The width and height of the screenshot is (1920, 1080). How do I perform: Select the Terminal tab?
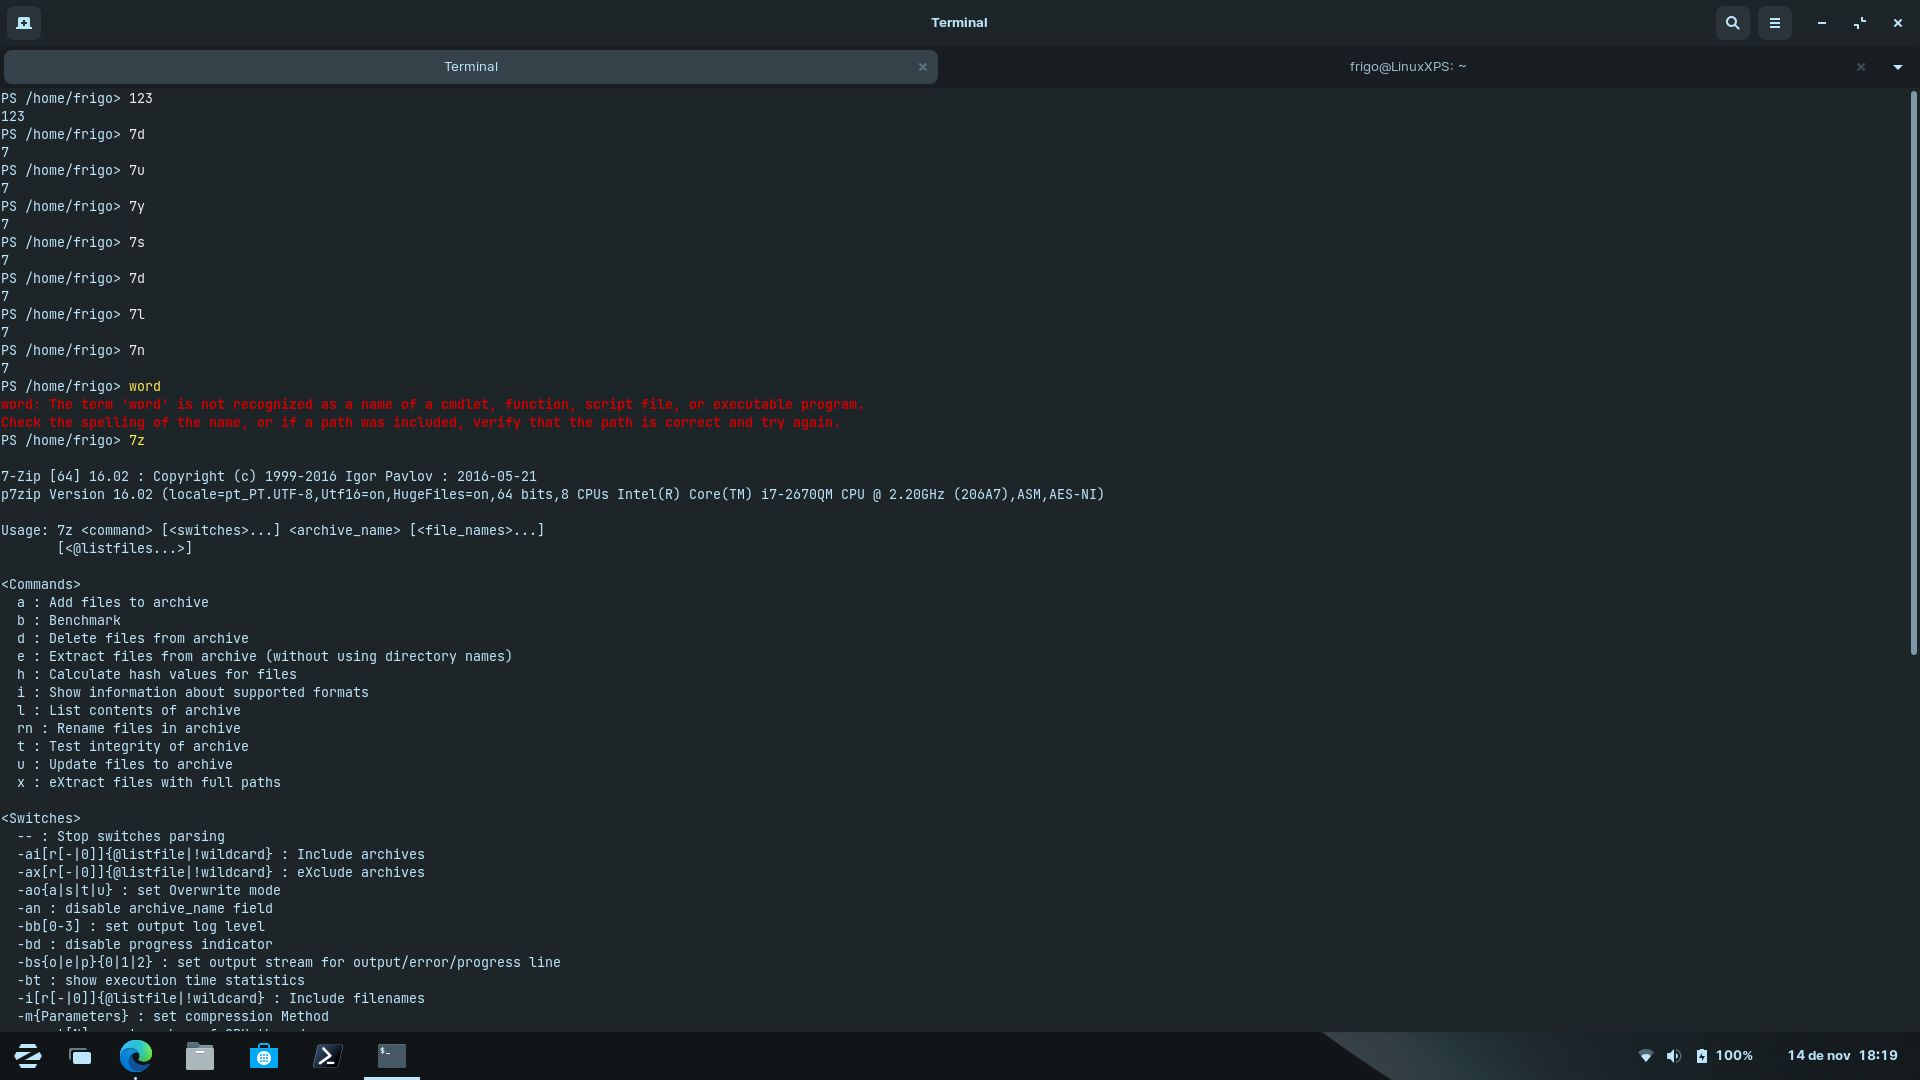tap(471, 66)
